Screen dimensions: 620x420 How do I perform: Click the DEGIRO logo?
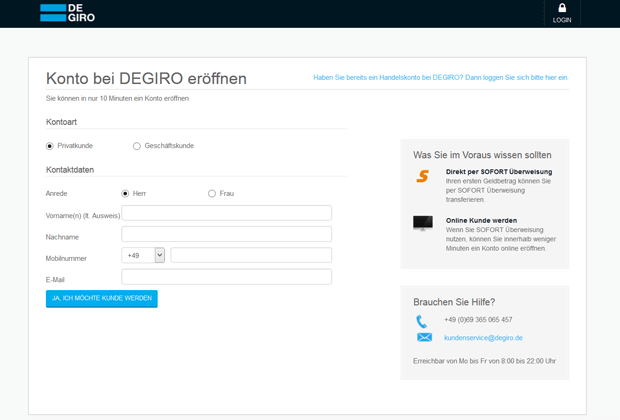[x=68, y=13]
